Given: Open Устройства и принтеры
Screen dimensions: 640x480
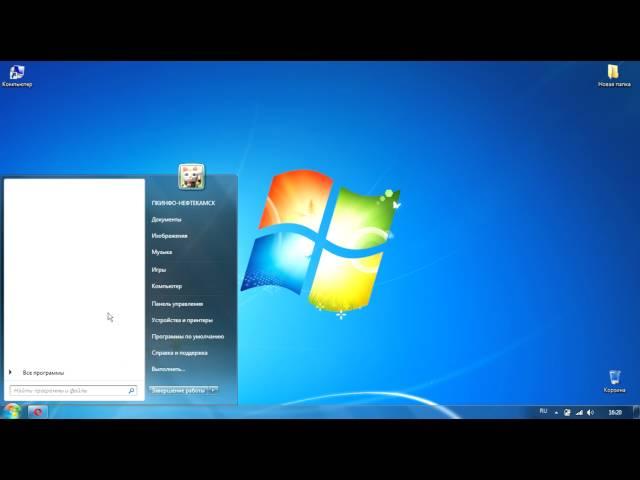Looking at the screenshot, I should click(x=182, y=320).
